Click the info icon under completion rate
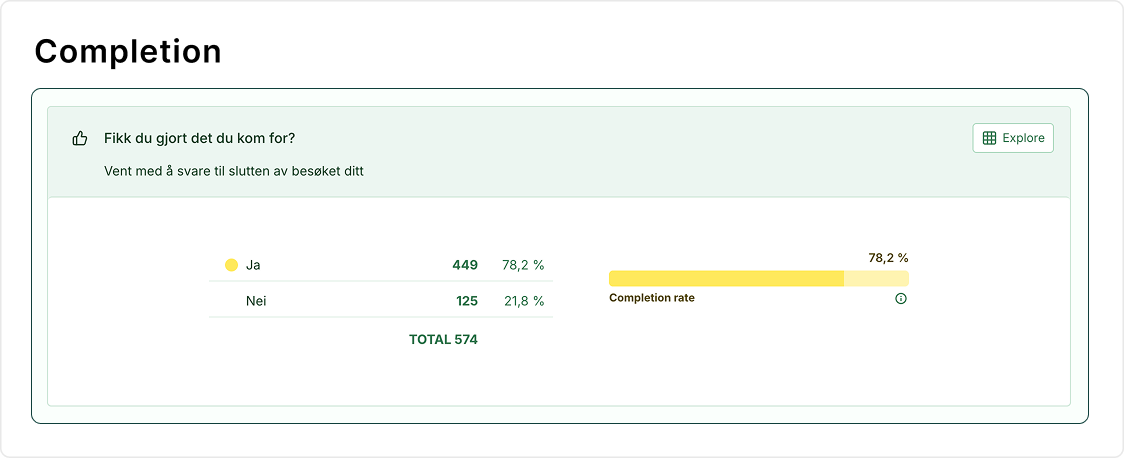Image resolution: width=1124 pixels, height=458 pixels. [901, 298]
